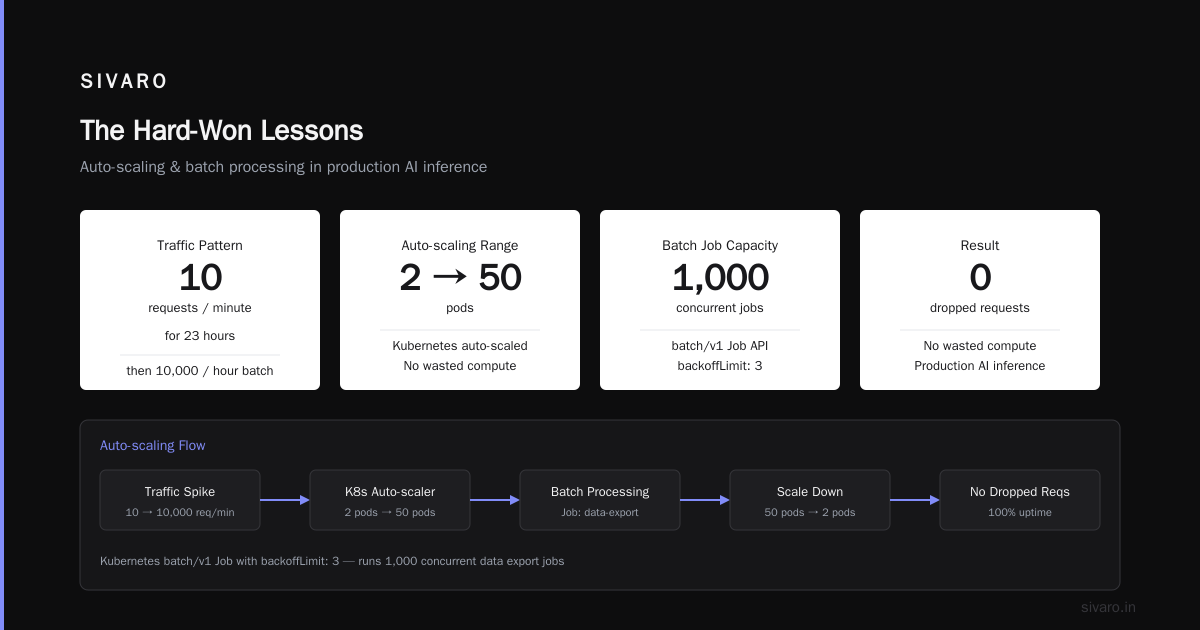Click the 1,000 figure

[x=720, y=277]
